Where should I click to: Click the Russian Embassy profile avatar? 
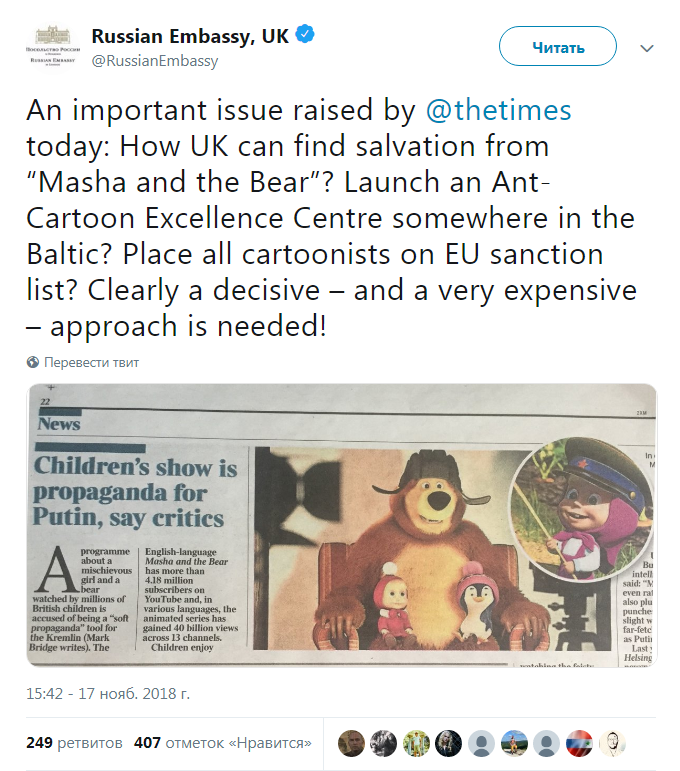coord(53,47)
